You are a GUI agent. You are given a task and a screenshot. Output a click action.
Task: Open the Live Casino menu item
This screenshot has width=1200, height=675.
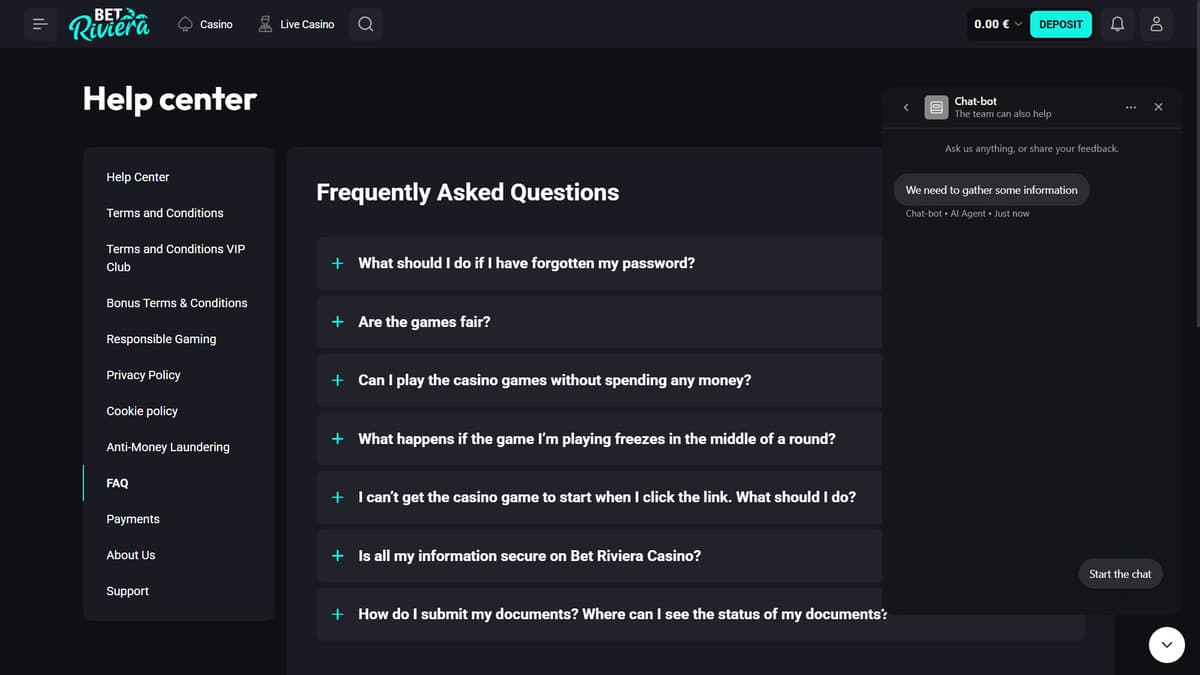296,24
